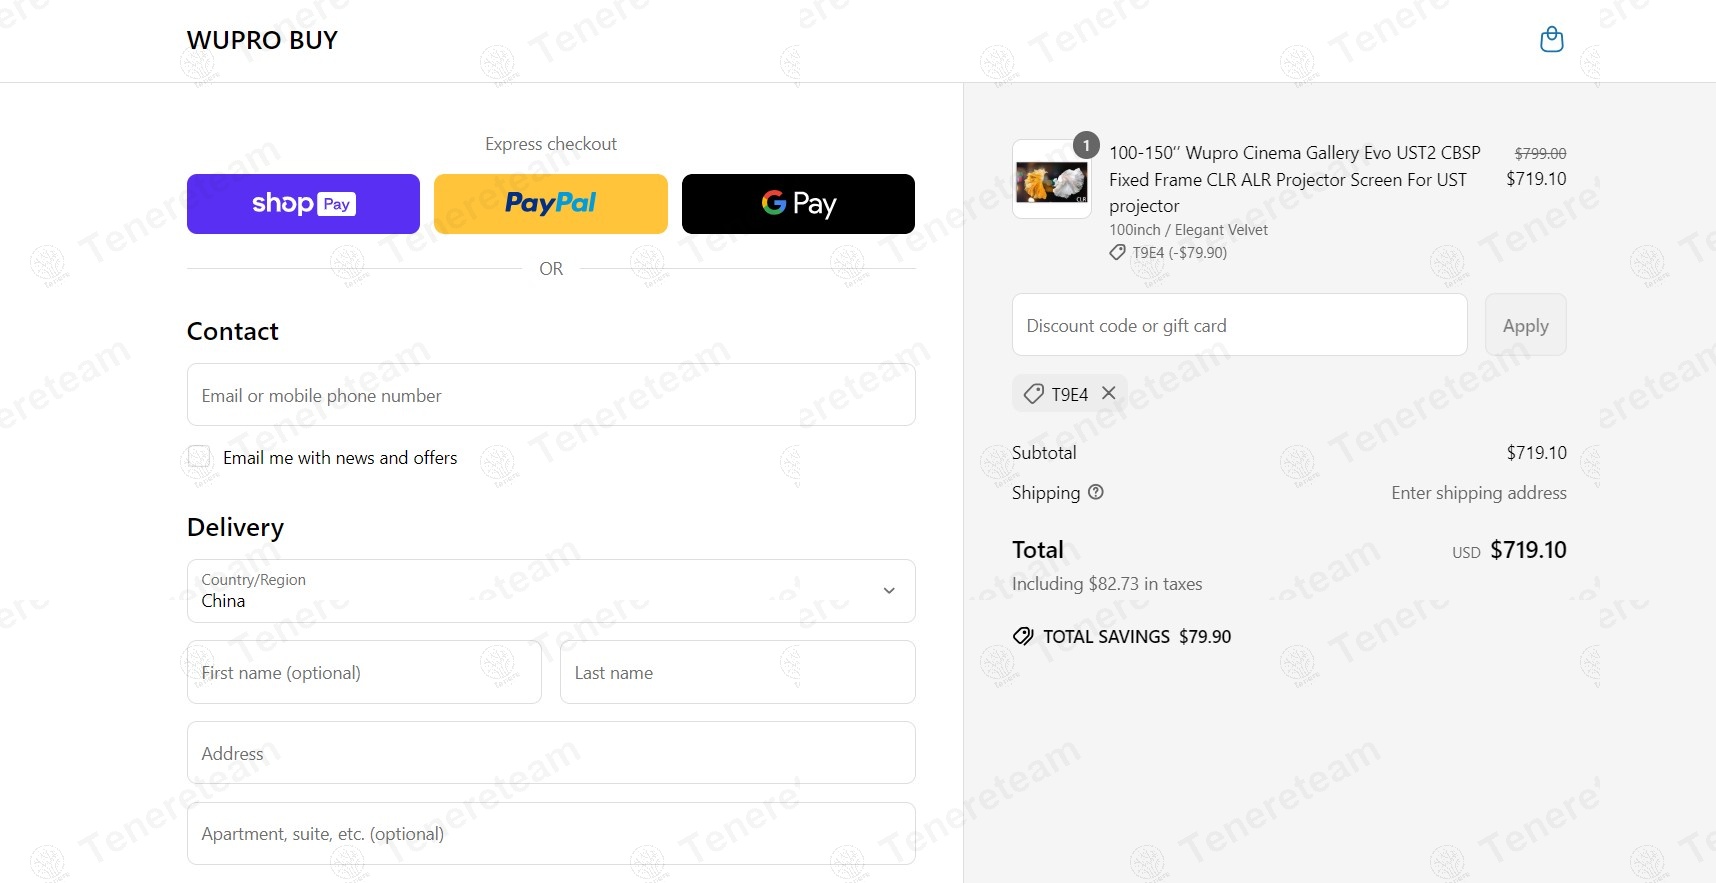This screenshot has height=883, width=1716.
Task: Click the Total Savings tag icon
Action: click(x=1023, y=636)
